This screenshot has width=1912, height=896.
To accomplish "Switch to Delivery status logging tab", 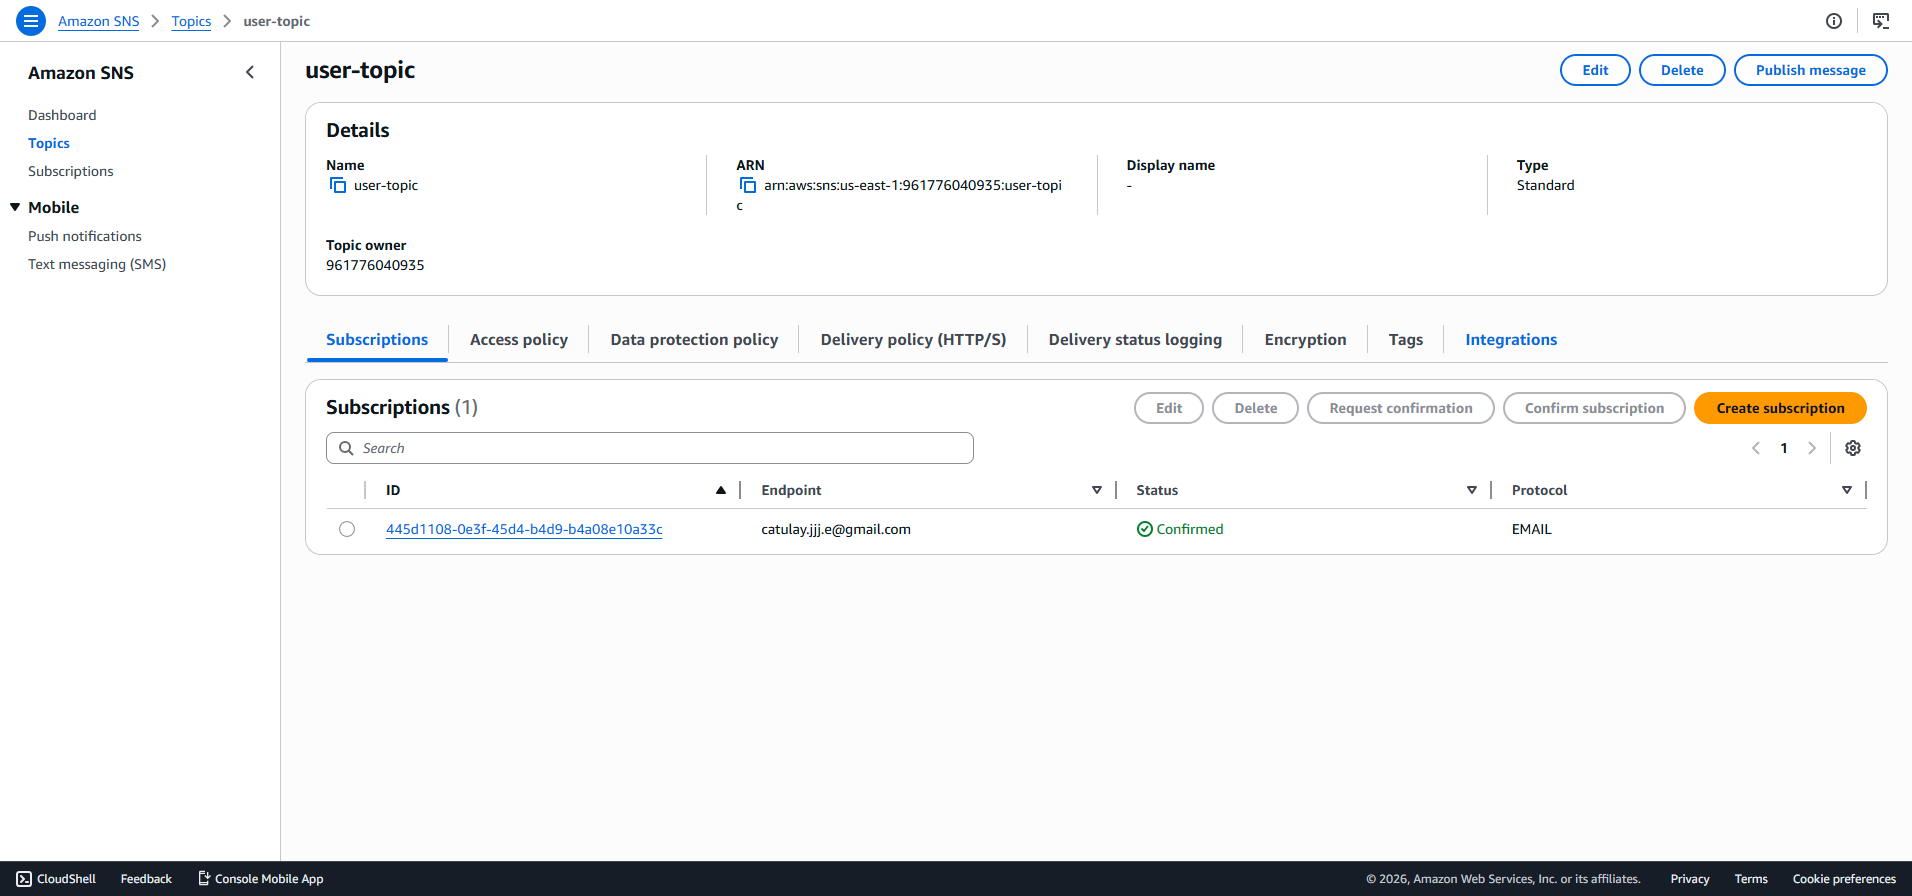I will click(x=1135, y=340).
